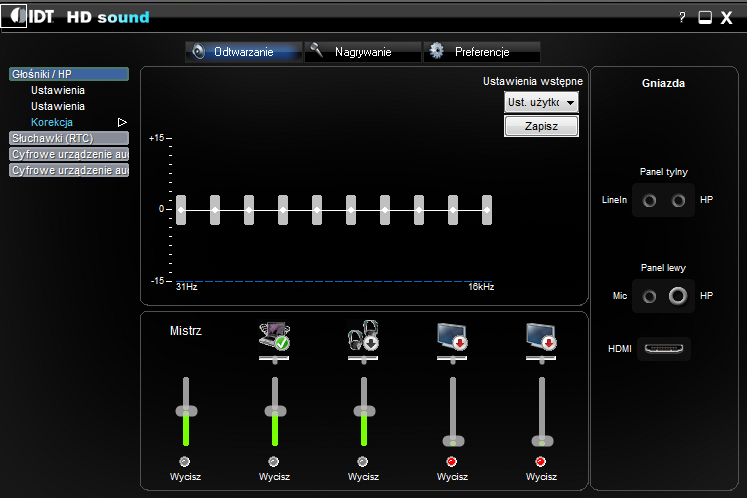Click the left panel HP jack

pyautogui.click(x=678, y=296)
